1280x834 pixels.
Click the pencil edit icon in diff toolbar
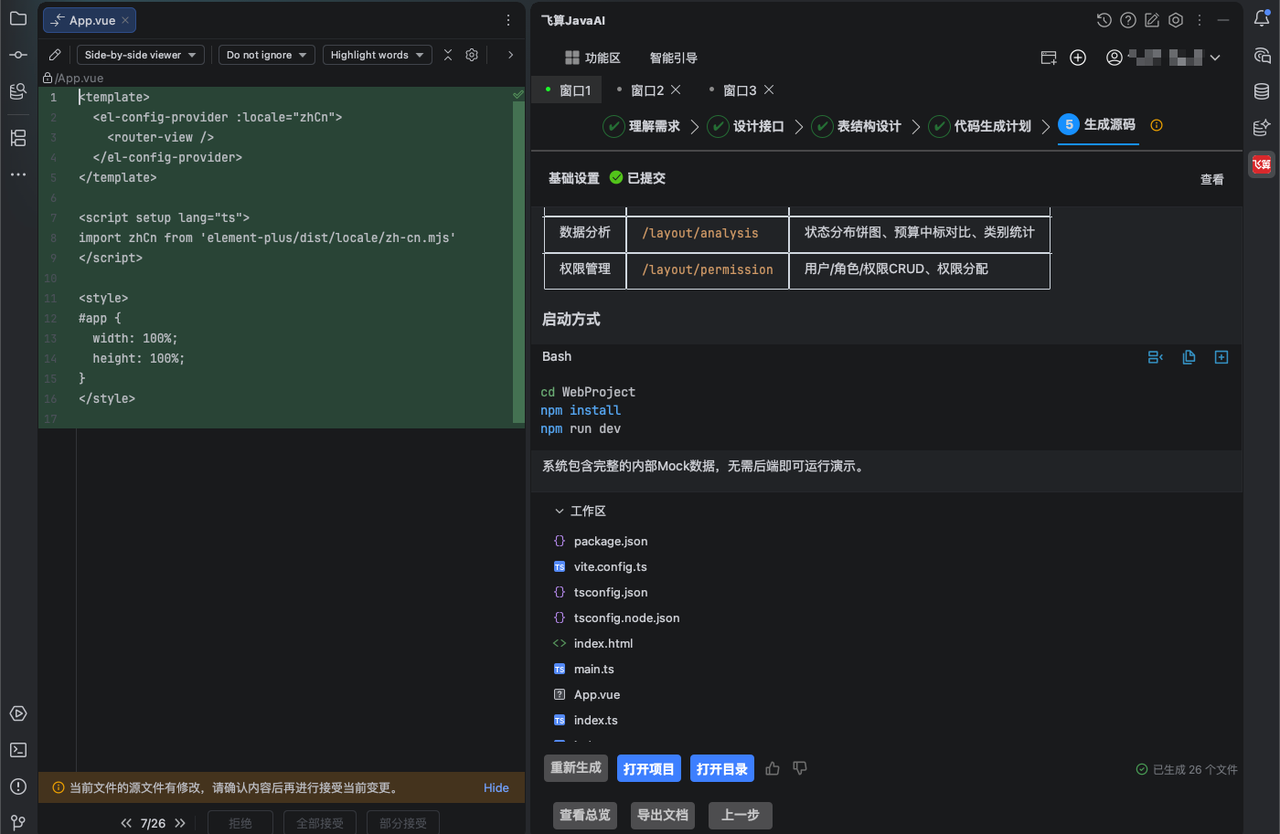[55, 55]
